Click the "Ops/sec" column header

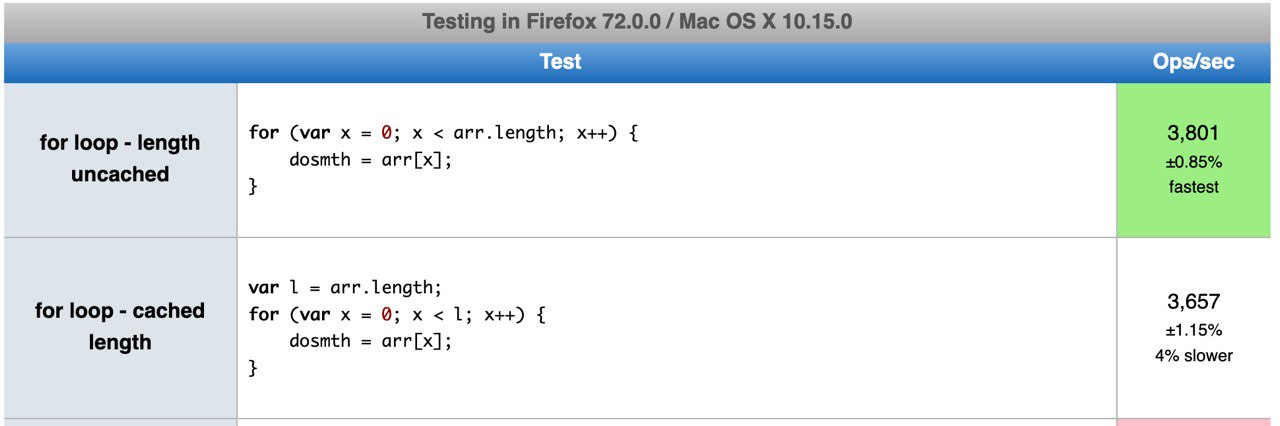(1194, 62)
